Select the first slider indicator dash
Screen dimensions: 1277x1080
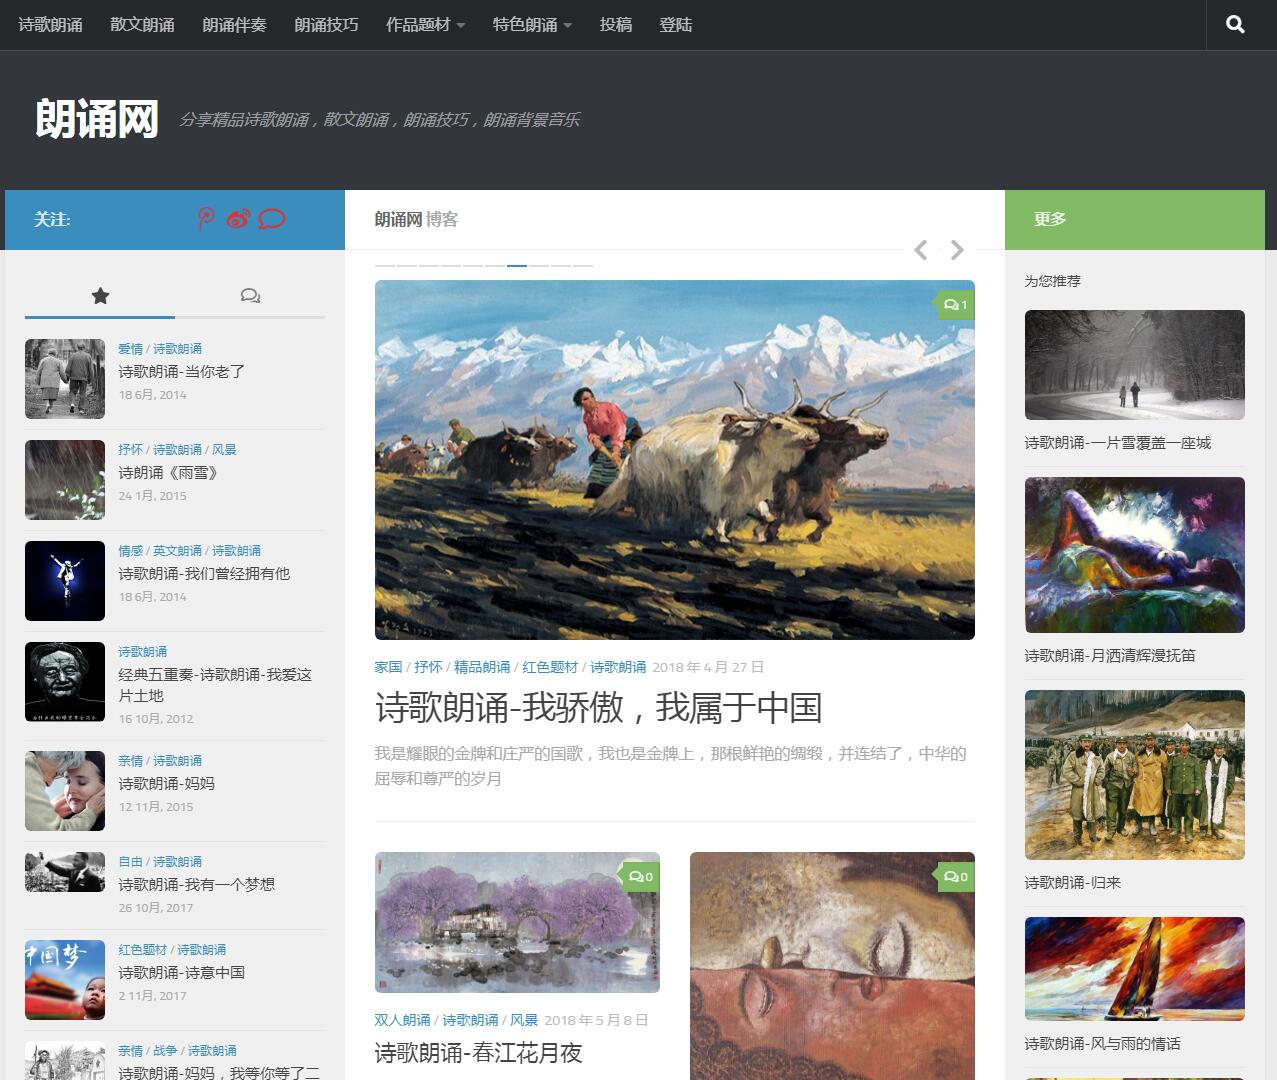(385, 265)
